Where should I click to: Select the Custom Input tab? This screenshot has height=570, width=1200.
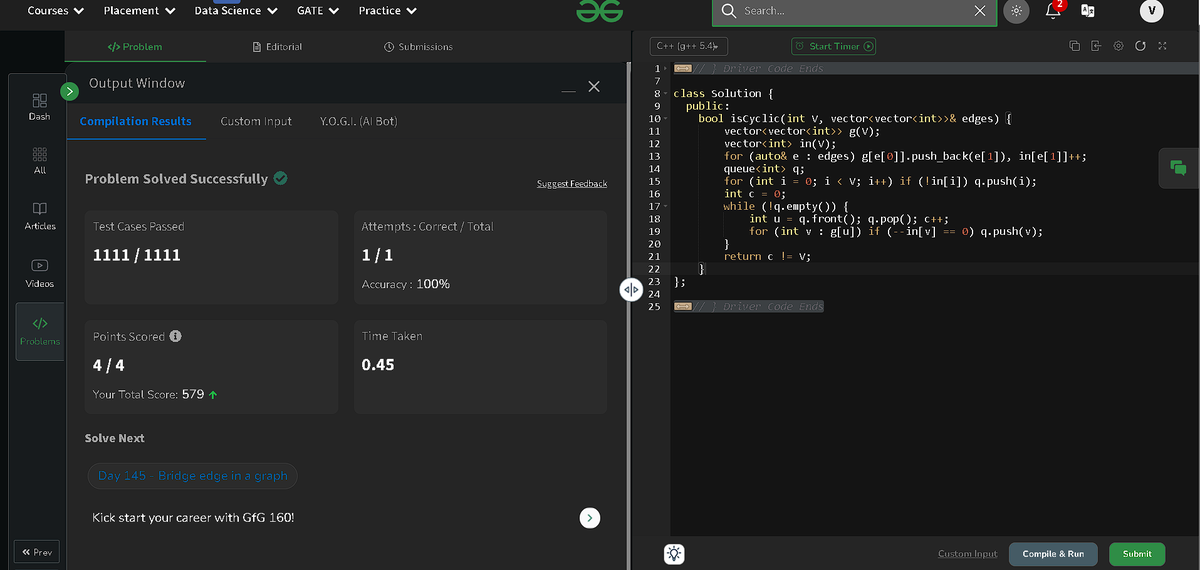point(256,121)
